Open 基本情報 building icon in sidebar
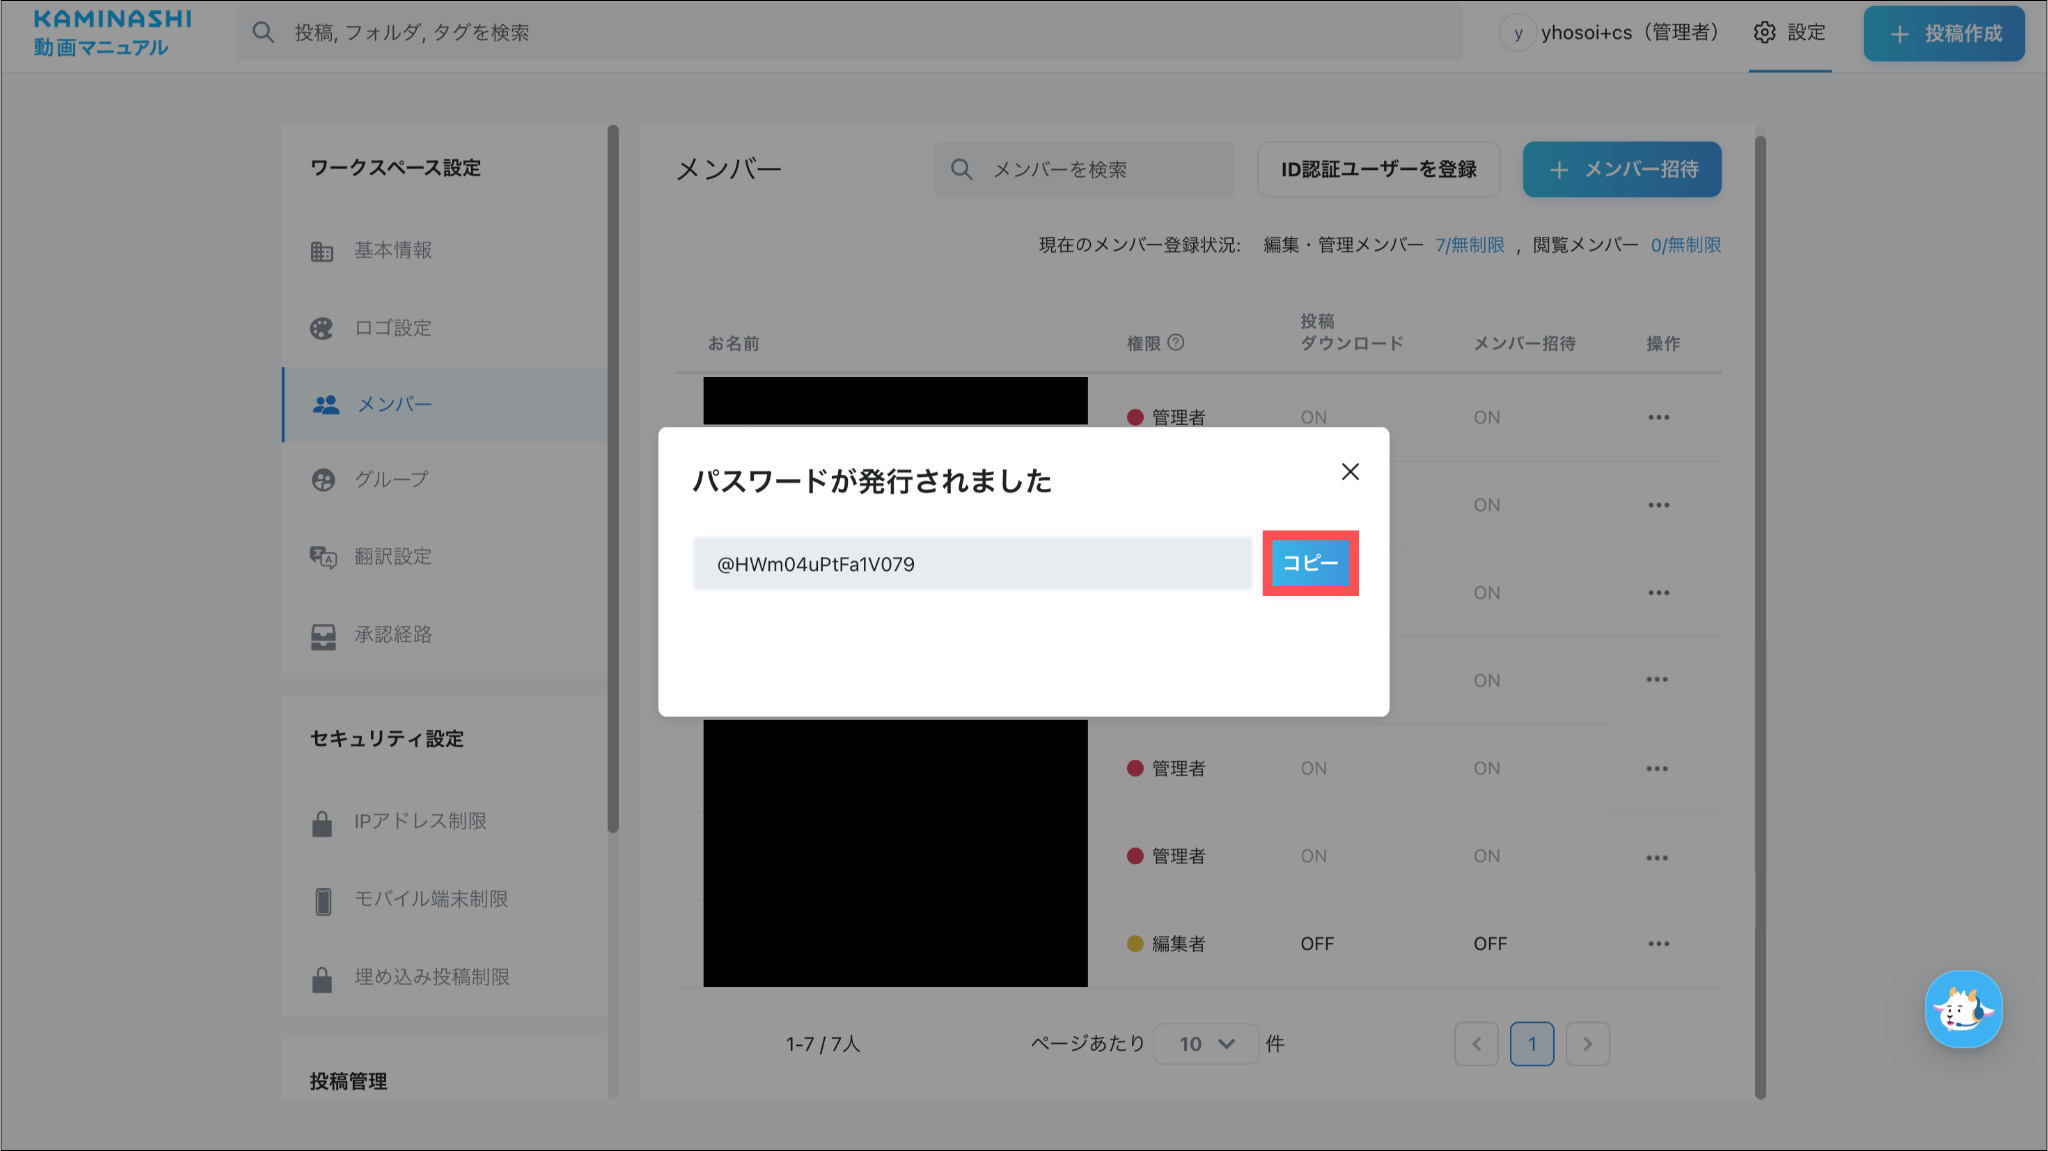Screen dimensions: 2048x1151 322,251
